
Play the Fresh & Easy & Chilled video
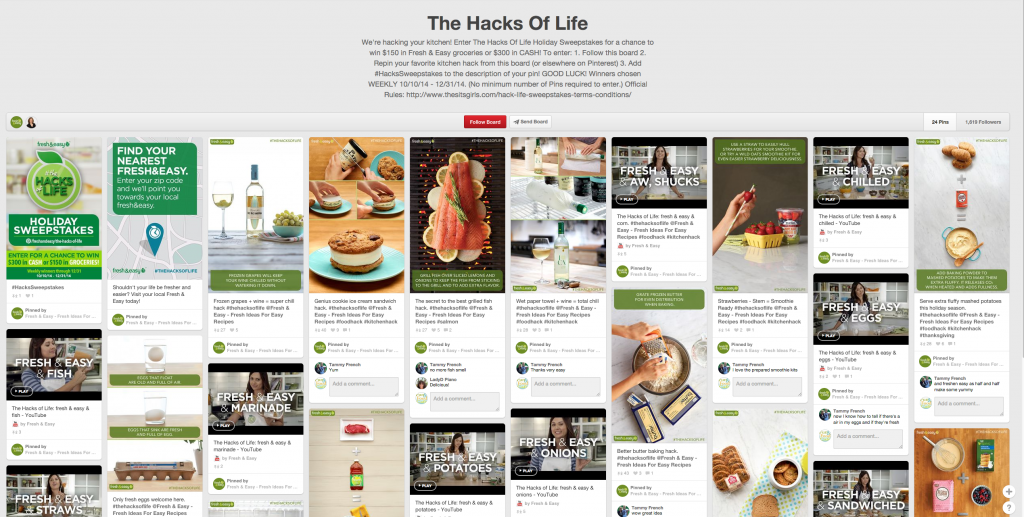click(829, 199)
